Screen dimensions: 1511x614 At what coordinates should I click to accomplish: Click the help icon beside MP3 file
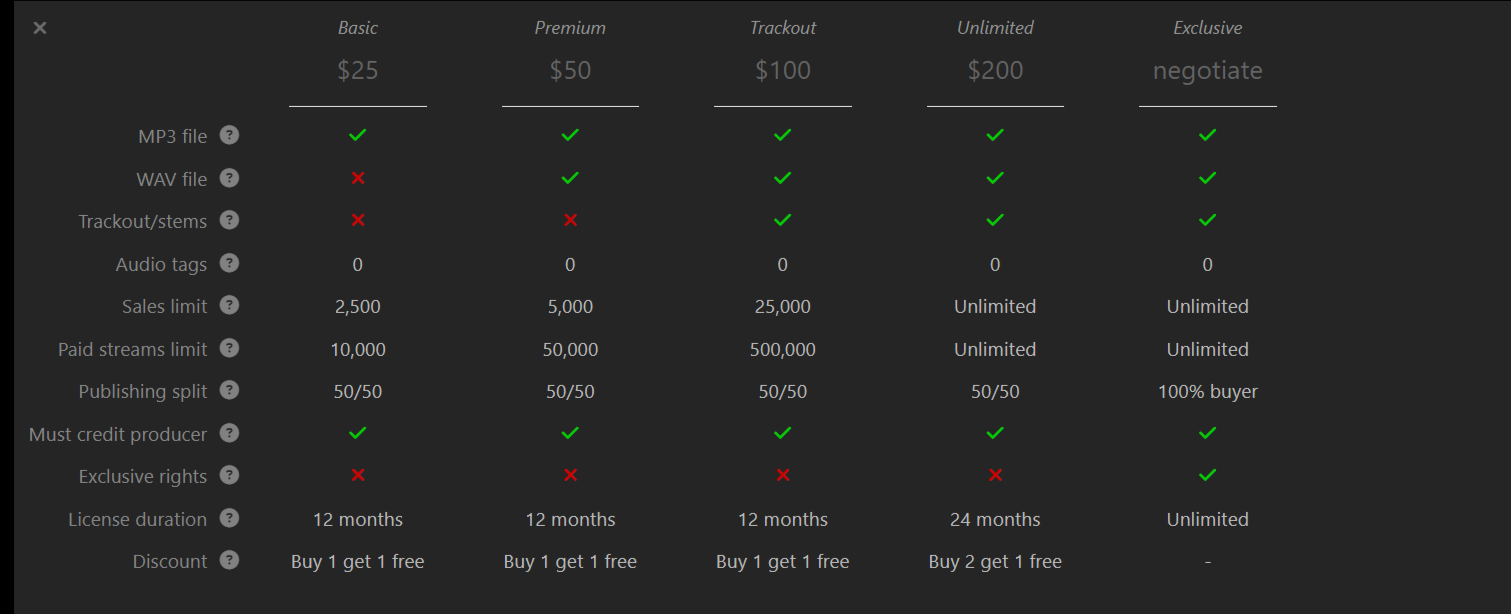(x=229, y=135)
